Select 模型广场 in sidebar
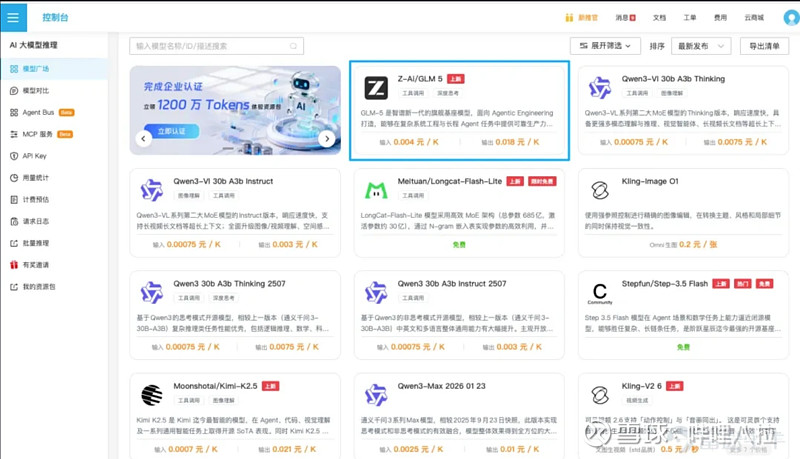Image resolution: width=800 pixels, height=459 pixels. [54, 69]
